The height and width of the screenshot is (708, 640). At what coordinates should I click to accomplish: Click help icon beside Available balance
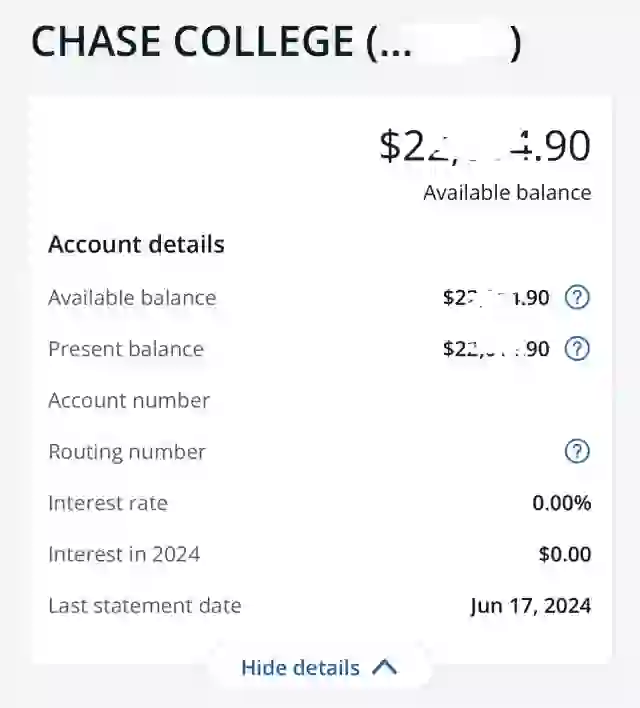[x=577, y=298]
